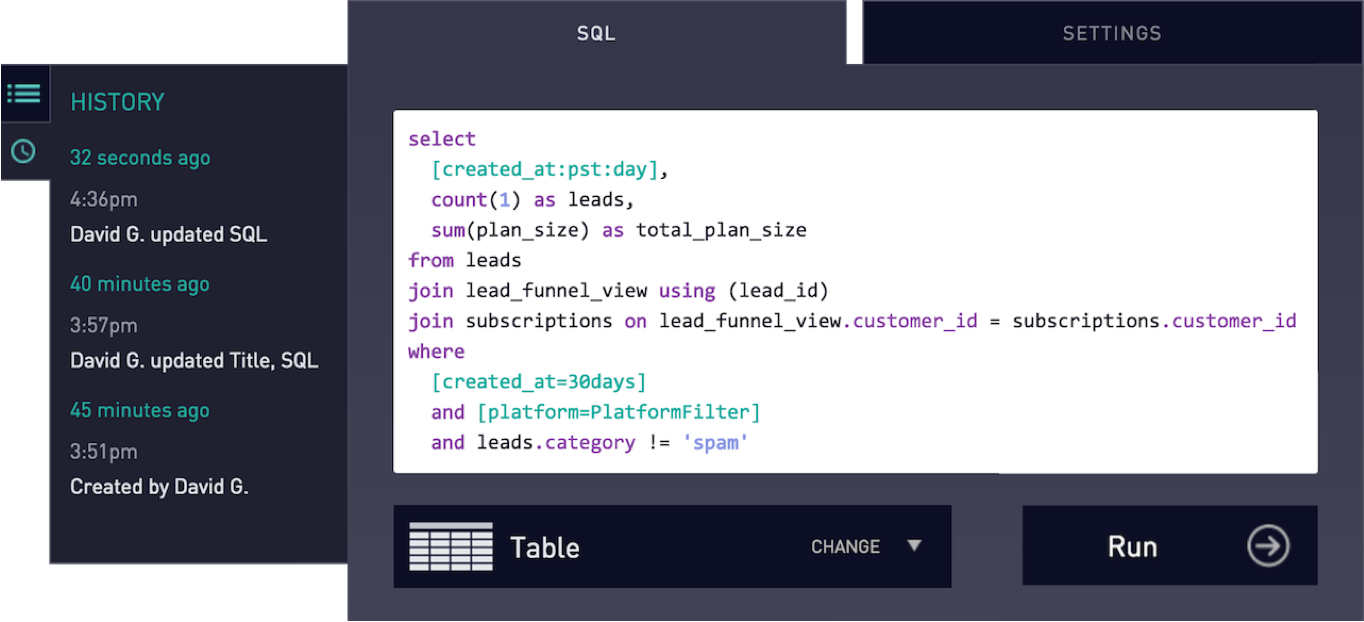1364x622 pixels.
Task: Expand the chart type dropdown arrow
Action: tap(914, 546)
